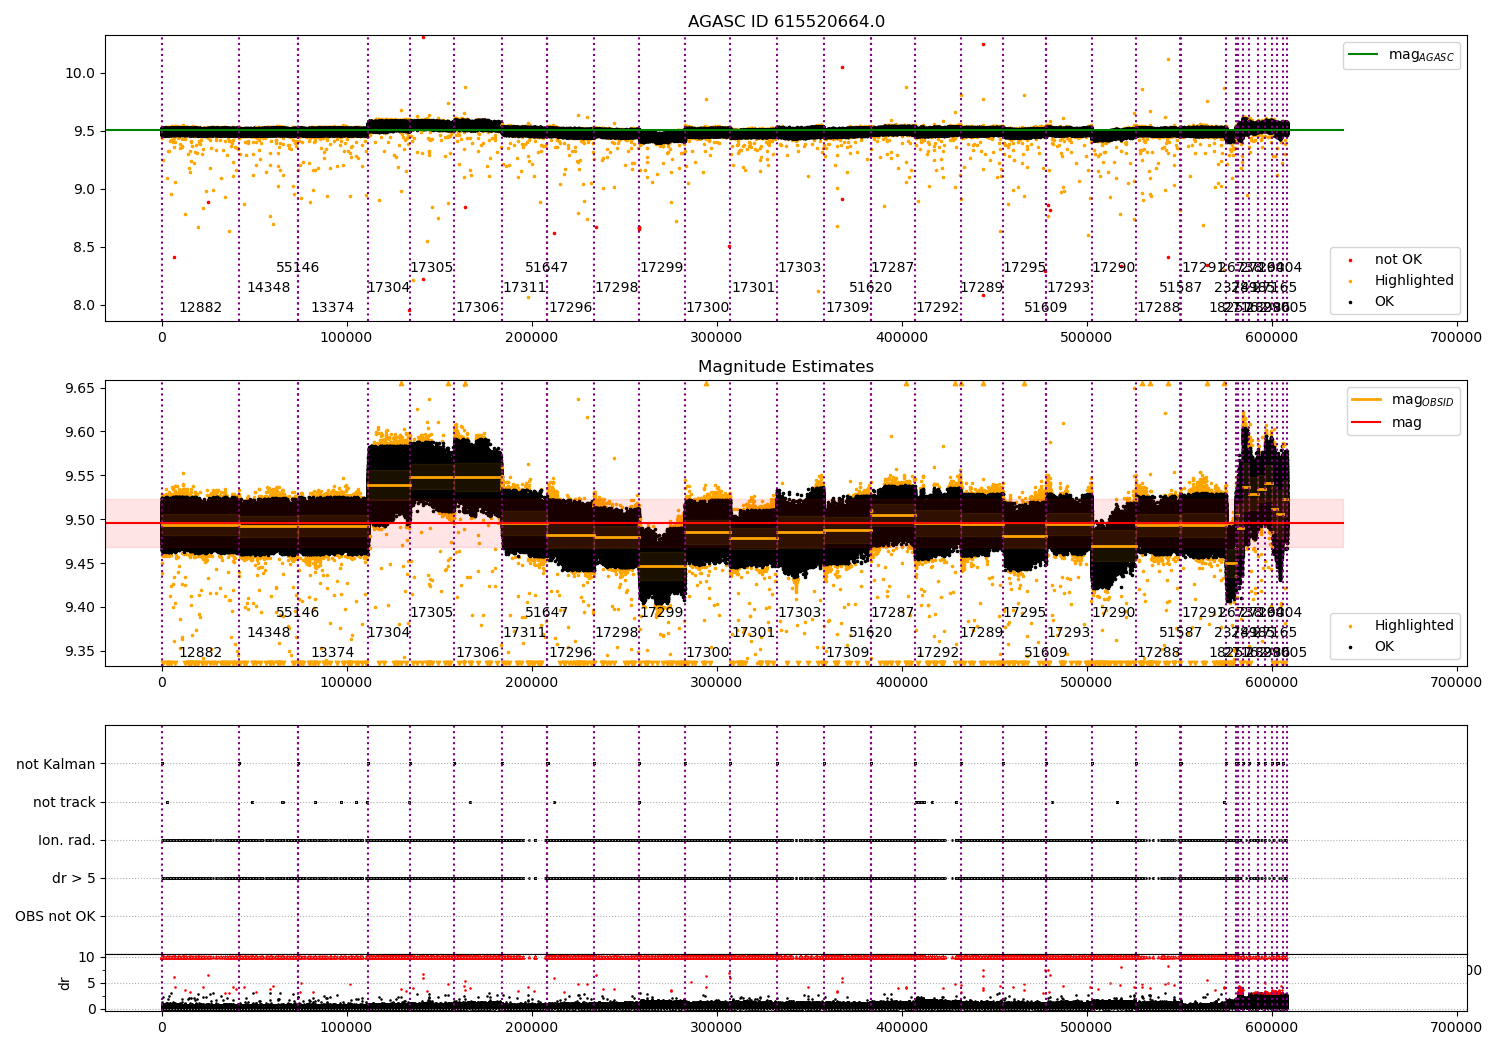Viewport: 1500px width, 1050px height.
Task: Click the 9.55 y-axis tick label
Action: [81, 476]
